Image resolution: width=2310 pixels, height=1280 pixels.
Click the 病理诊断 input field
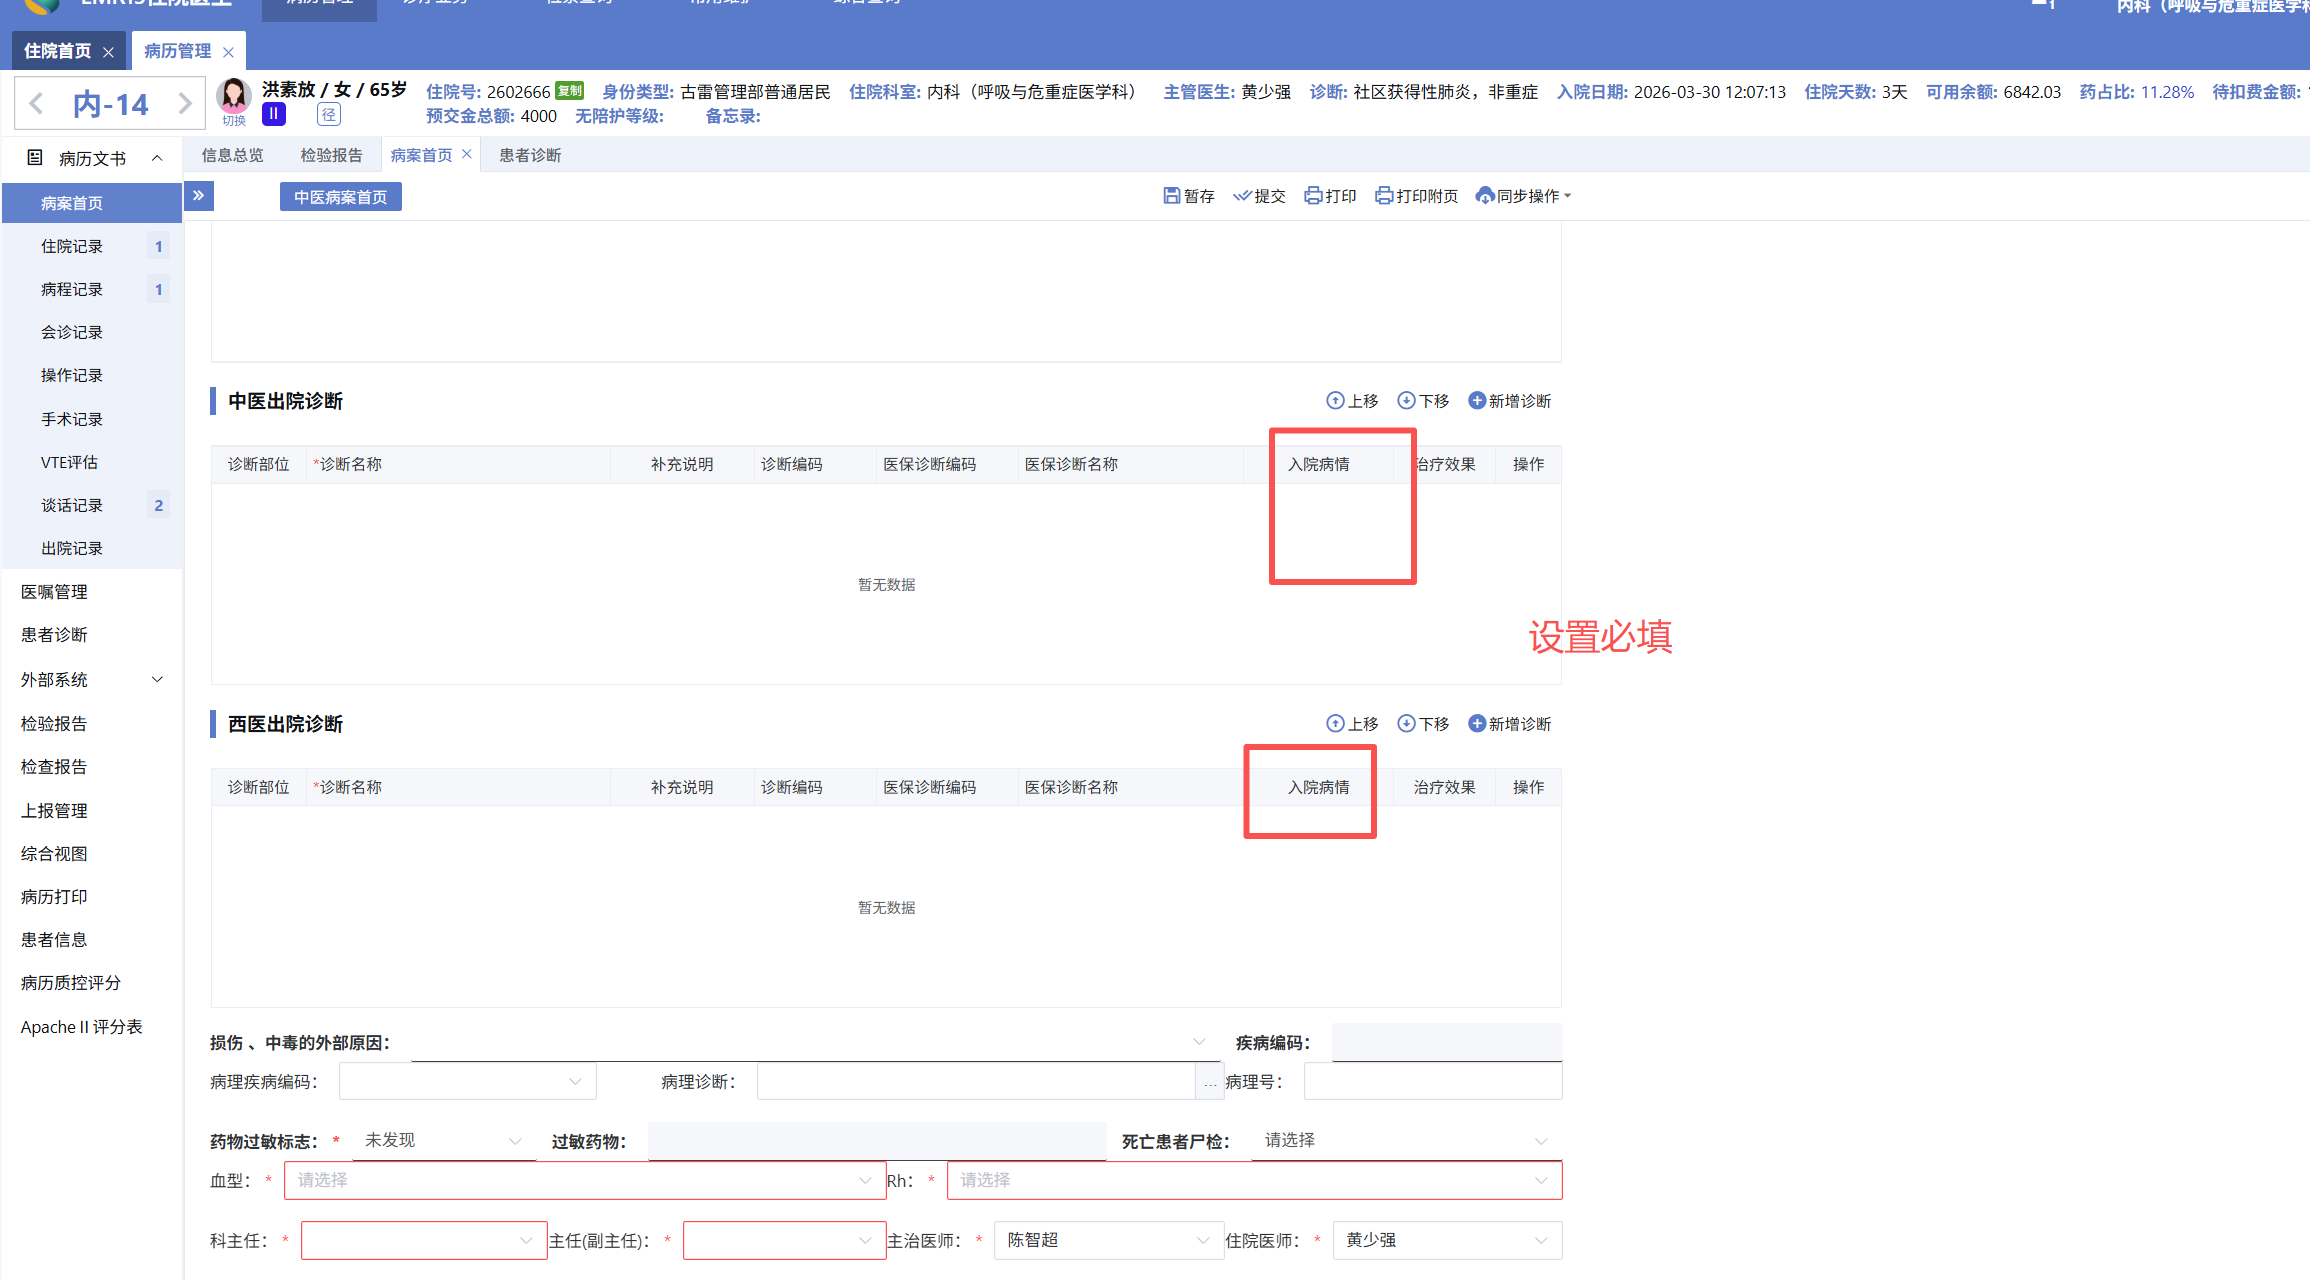point(975,1082)
